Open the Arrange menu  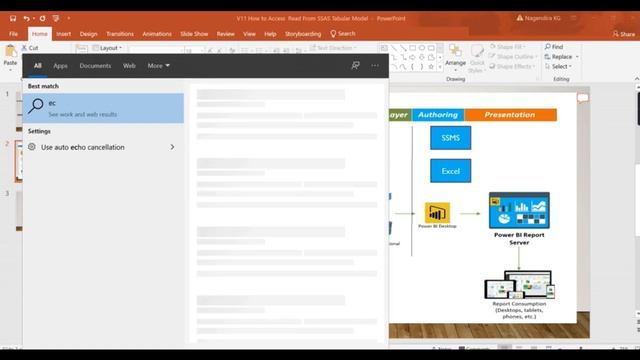(456, 57)
